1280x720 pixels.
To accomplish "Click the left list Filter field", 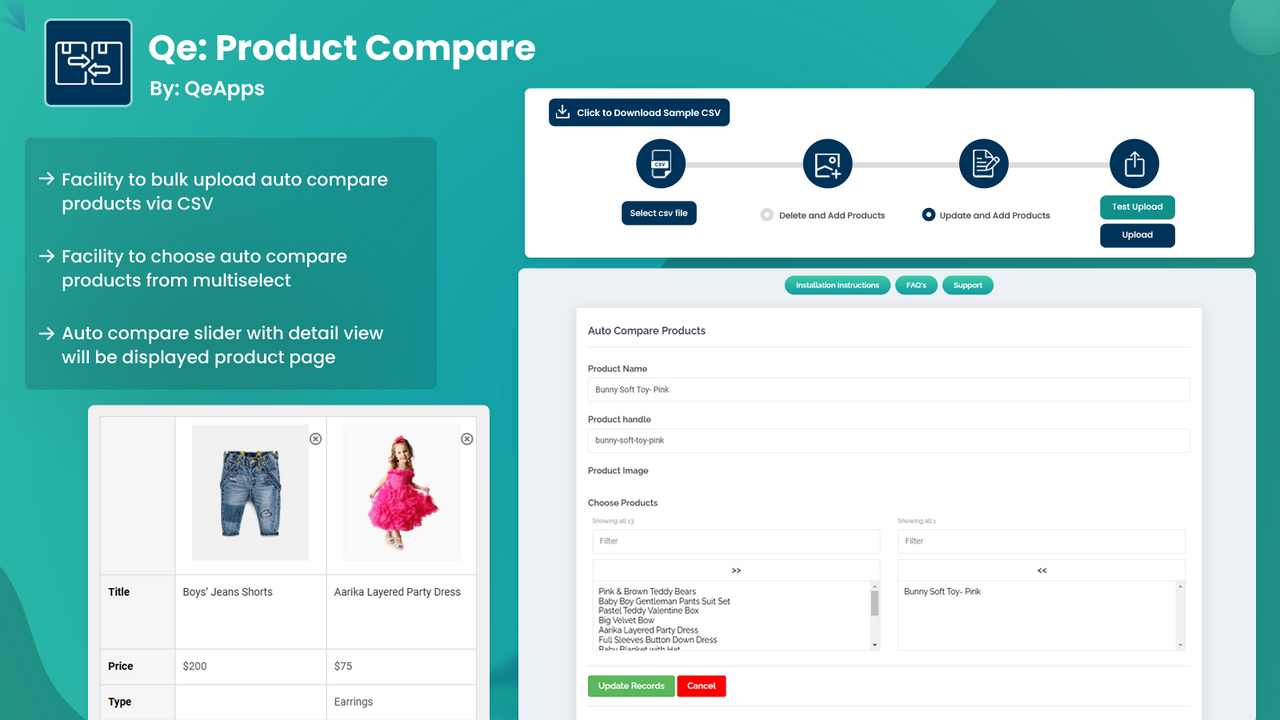I will [x=736, y=541].
